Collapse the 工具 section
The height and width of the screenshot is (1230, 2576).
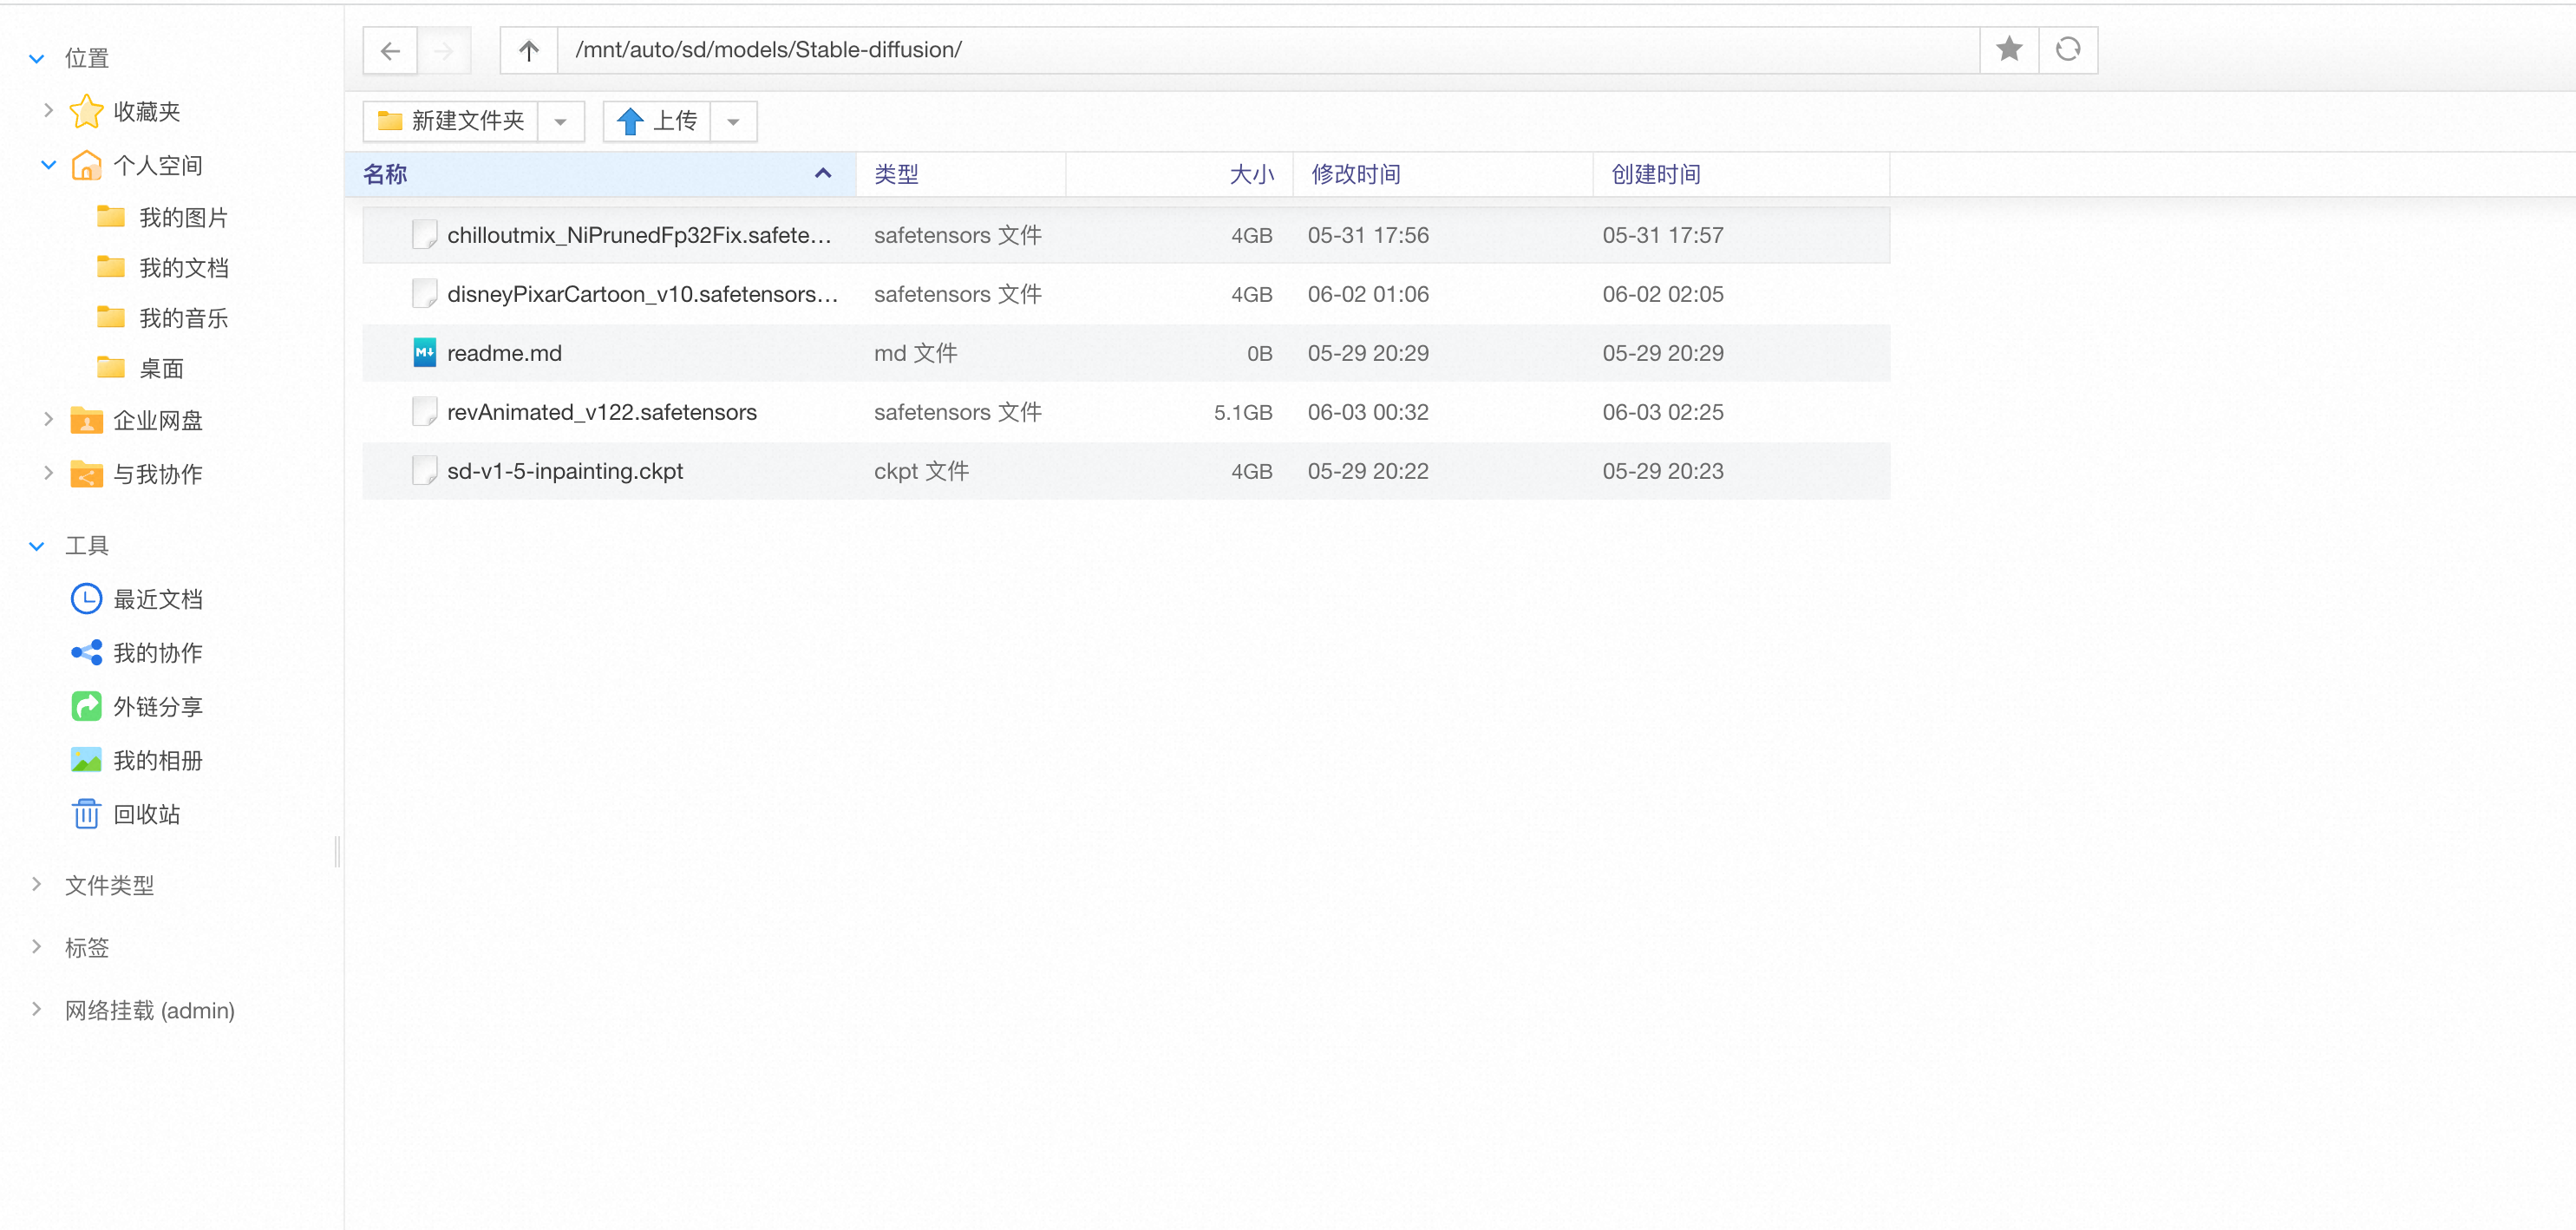click(37, 546)
